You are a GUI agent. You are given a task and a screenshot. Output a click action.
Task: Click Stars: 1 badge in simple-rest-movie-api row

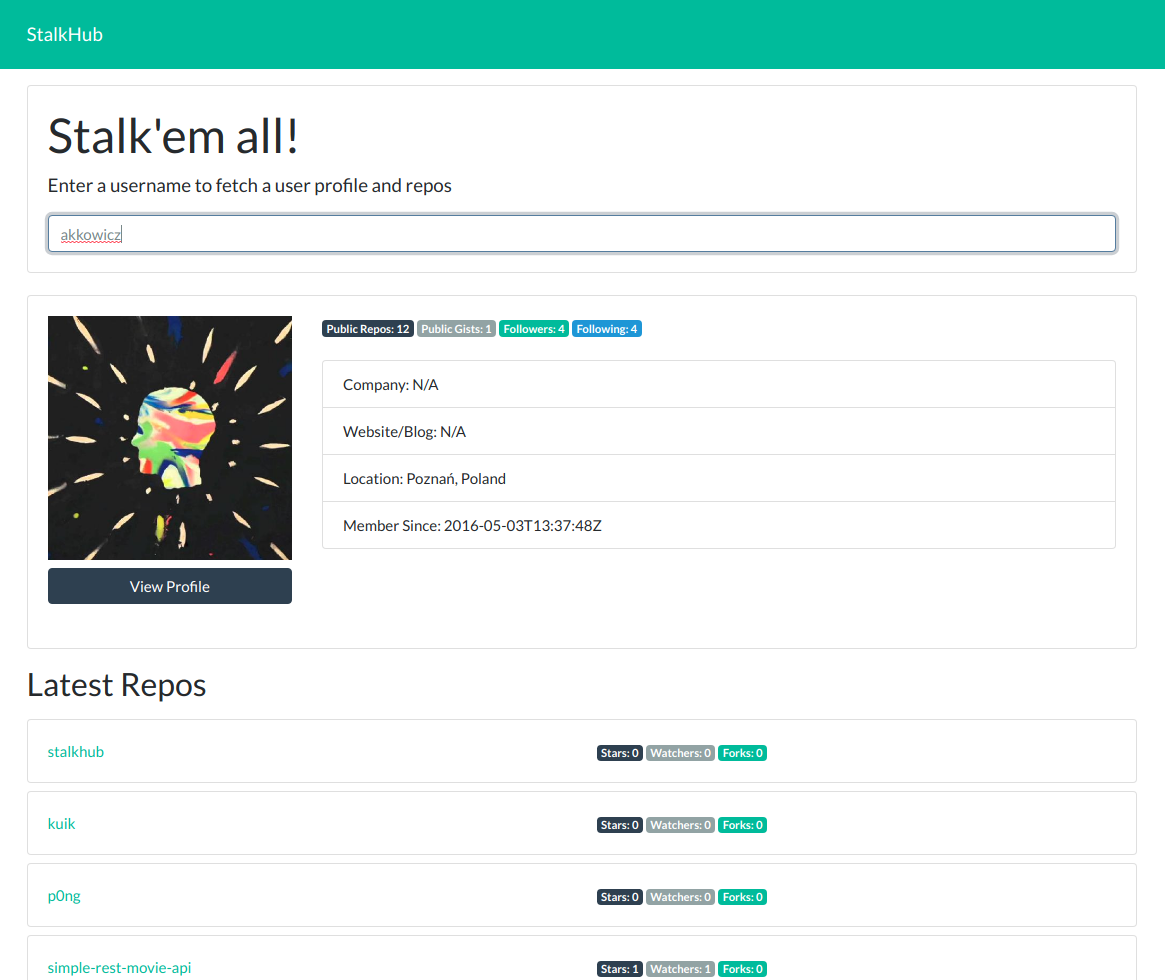[x=620, y=970]
